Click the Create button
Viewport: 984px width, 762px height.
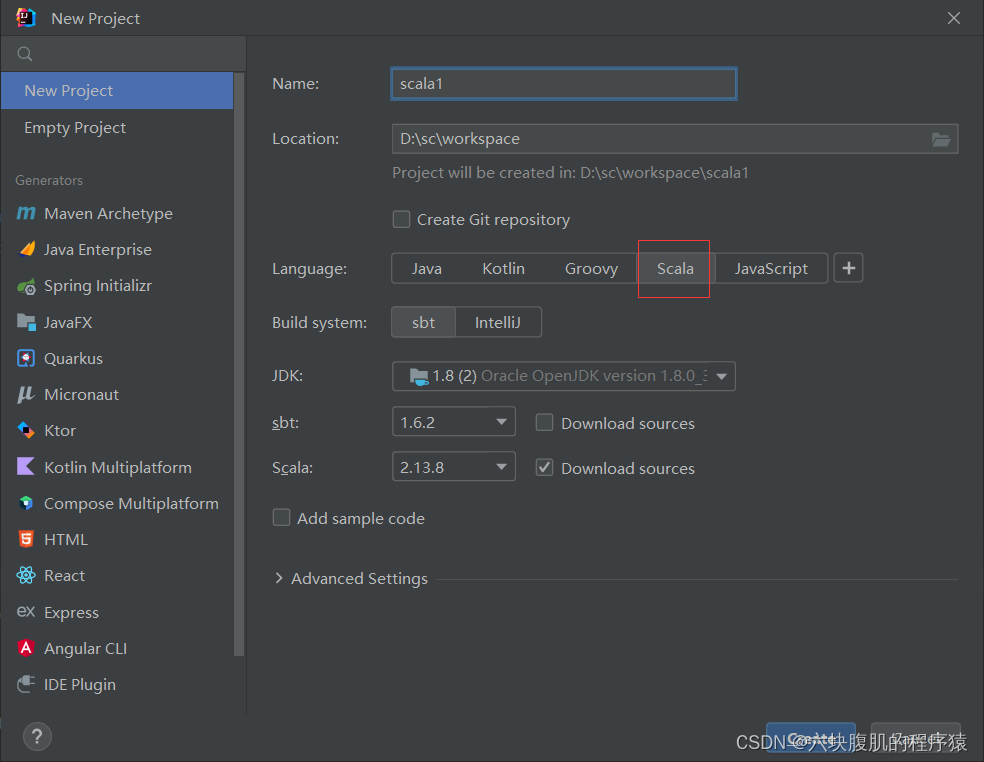click(x=811, y=738)
